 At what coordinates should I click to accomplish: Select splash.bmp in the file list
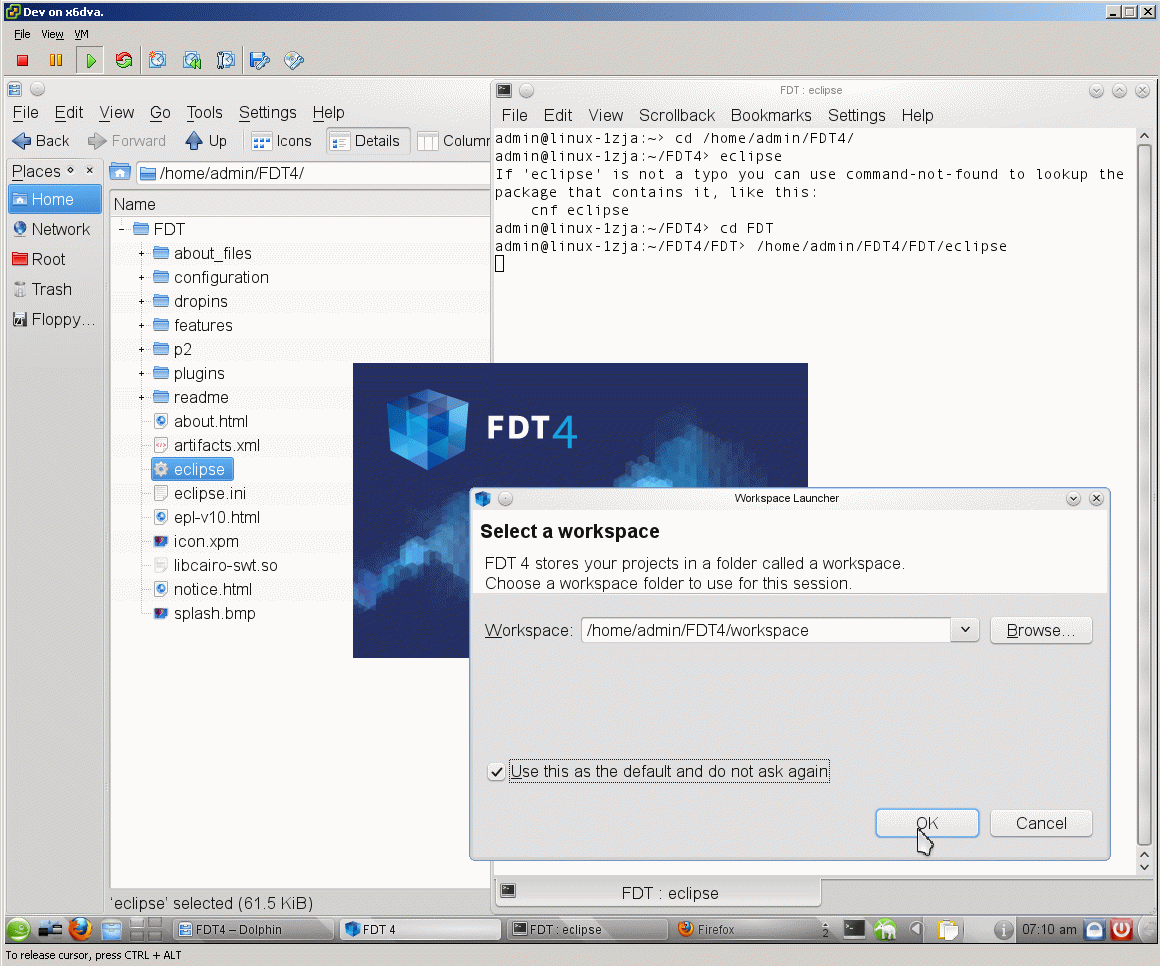pos(205,613)
